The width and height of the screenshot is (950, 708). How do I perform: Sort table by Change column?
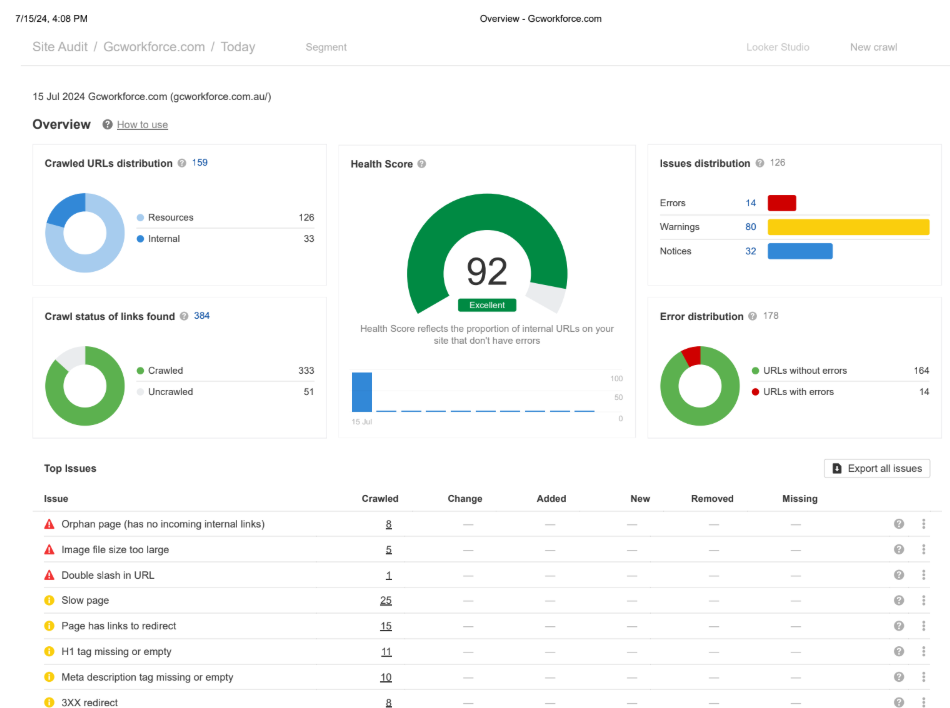coord(465,498)
